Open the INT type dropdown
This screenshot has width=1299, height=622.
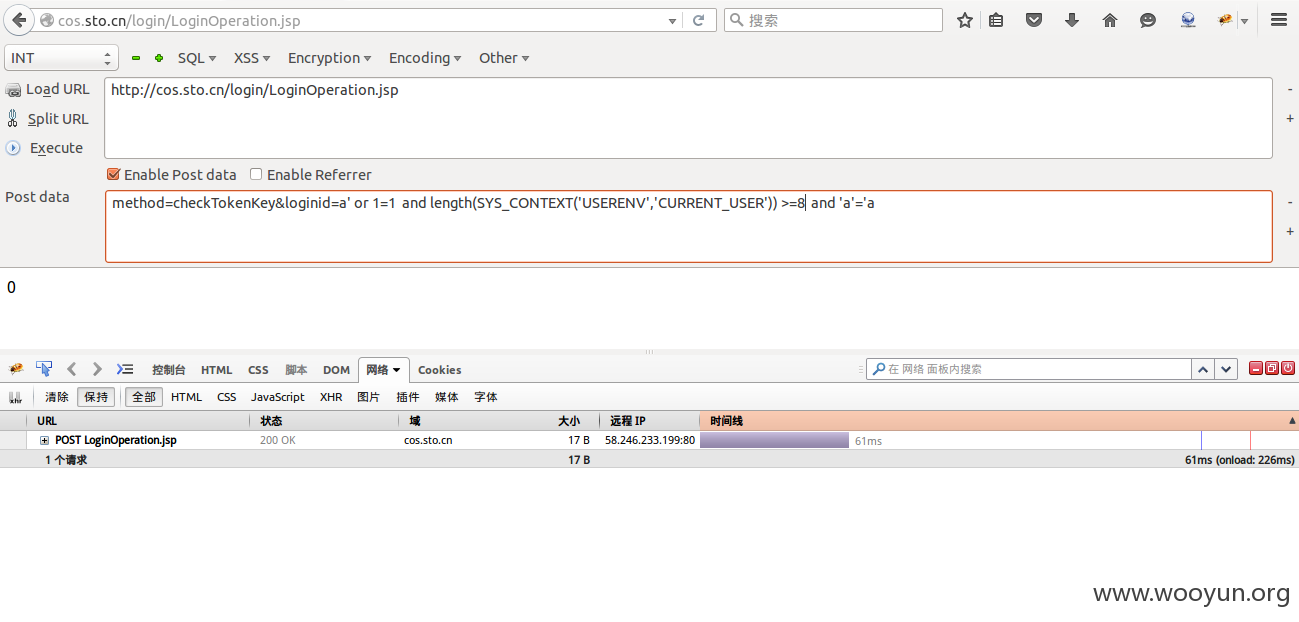pyautogui.click(x=61, y=58)
